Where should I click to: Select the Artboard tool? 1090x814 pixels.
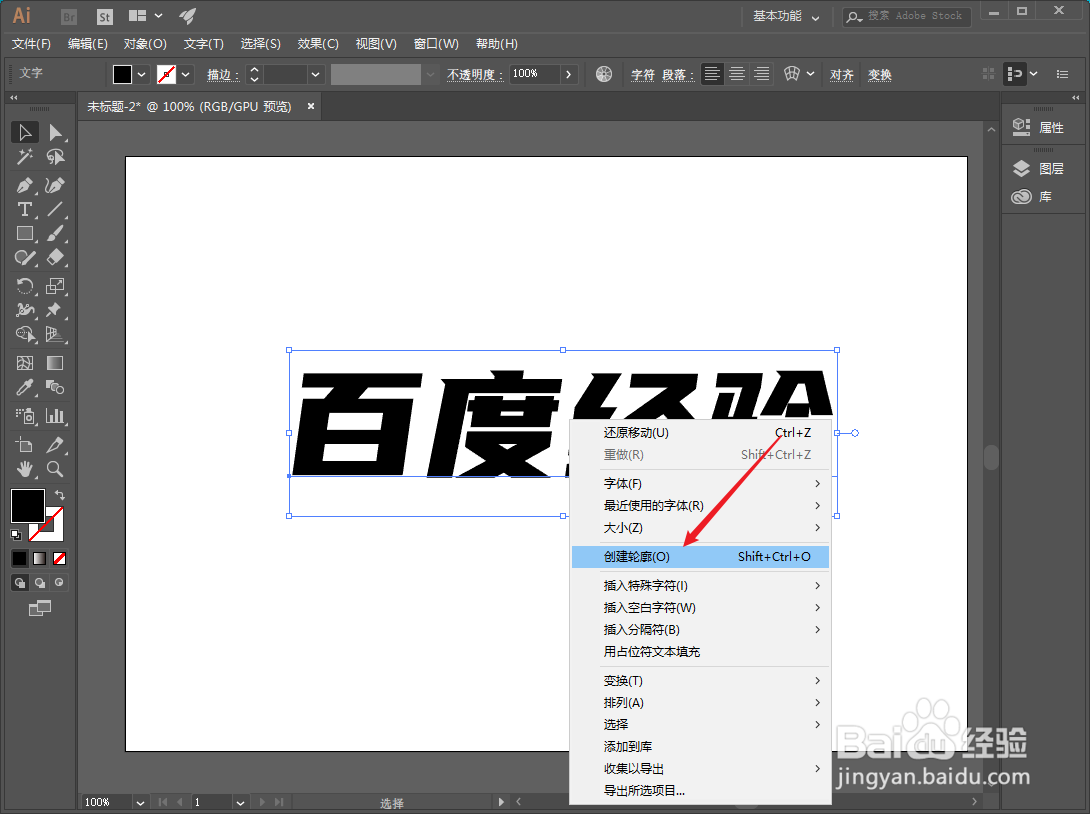coord(25,444)
